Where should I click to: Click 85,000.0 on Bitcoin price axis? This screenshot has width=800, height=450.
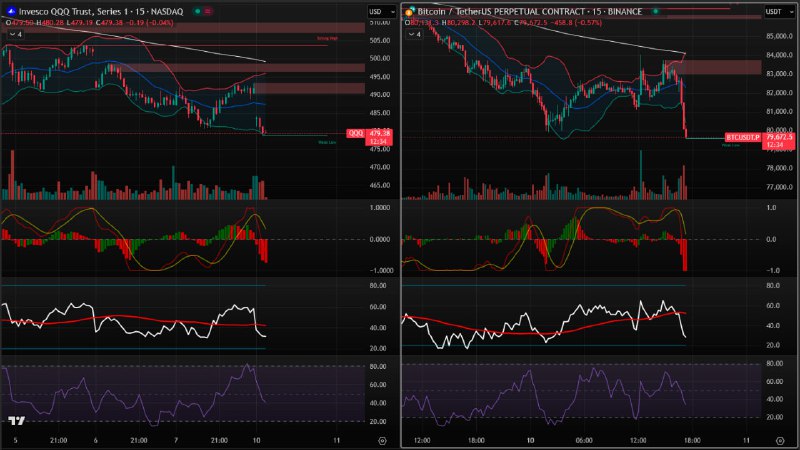coord(779,36)
